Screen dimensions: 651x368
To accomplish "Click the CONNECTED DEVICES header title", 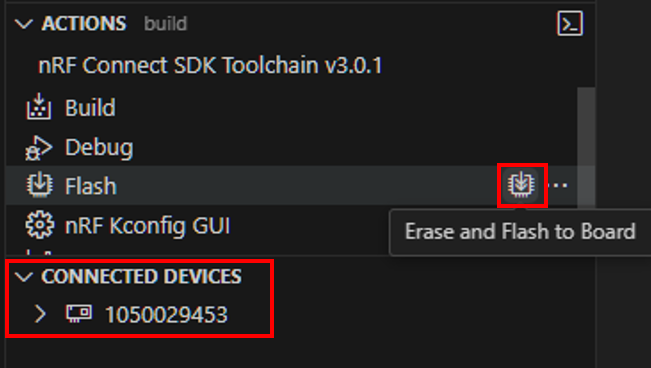I will pyautogui.click(x=141, y=277).
